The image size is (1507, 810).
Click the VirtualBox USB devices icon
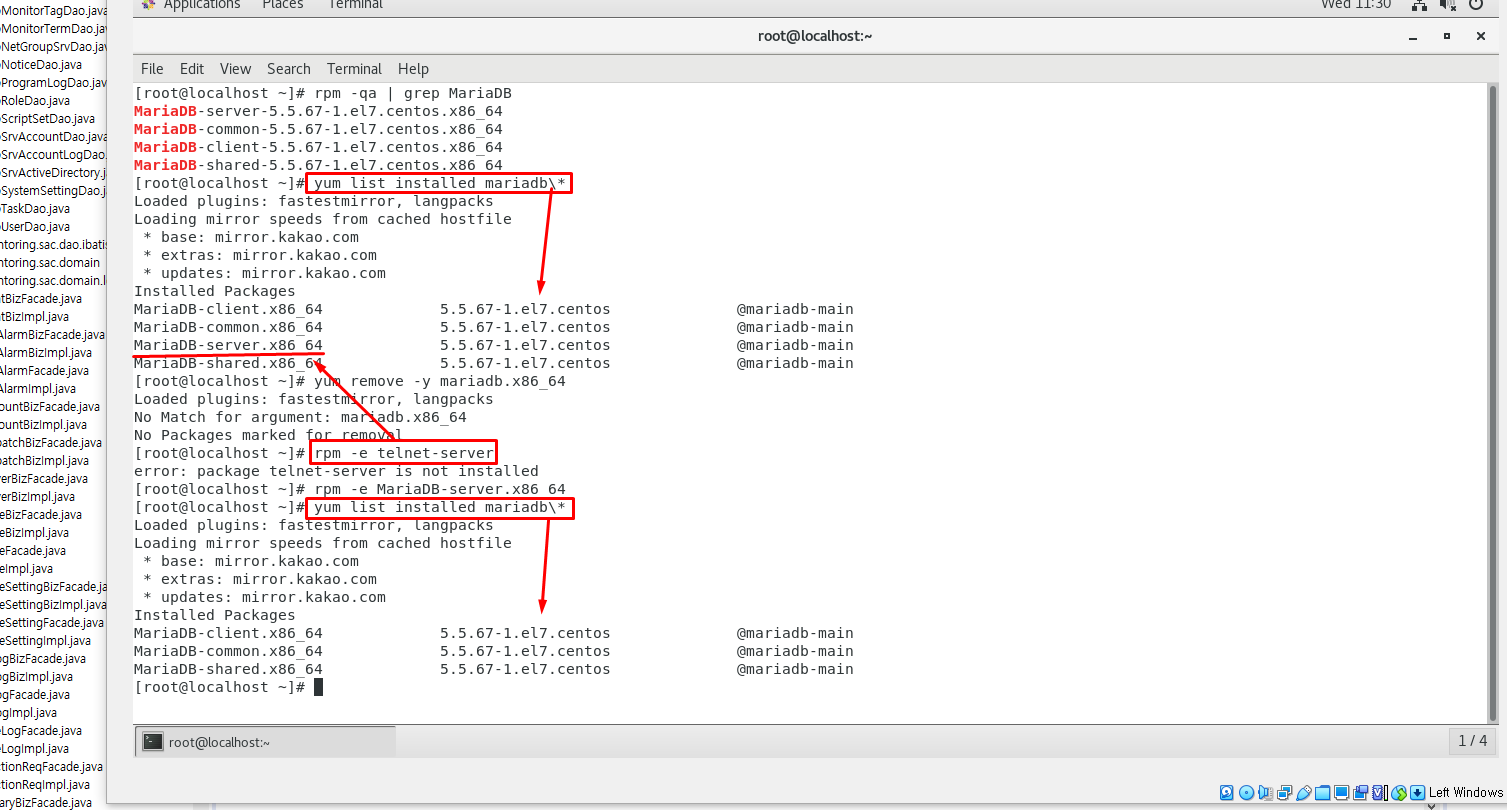pos(1303,793)
